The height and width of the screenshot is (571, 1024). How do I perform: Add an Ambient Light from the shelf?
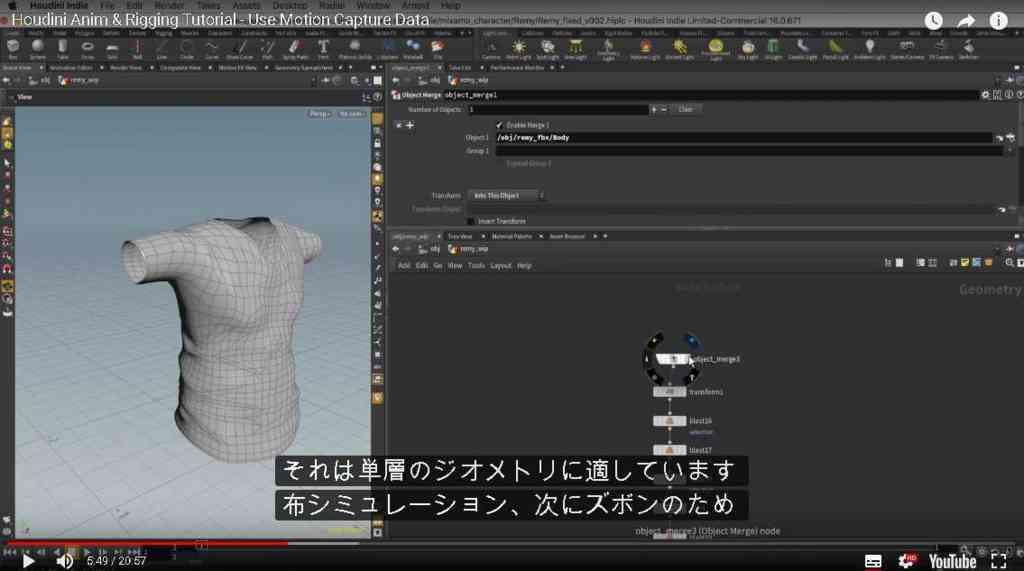pos(869,49)
